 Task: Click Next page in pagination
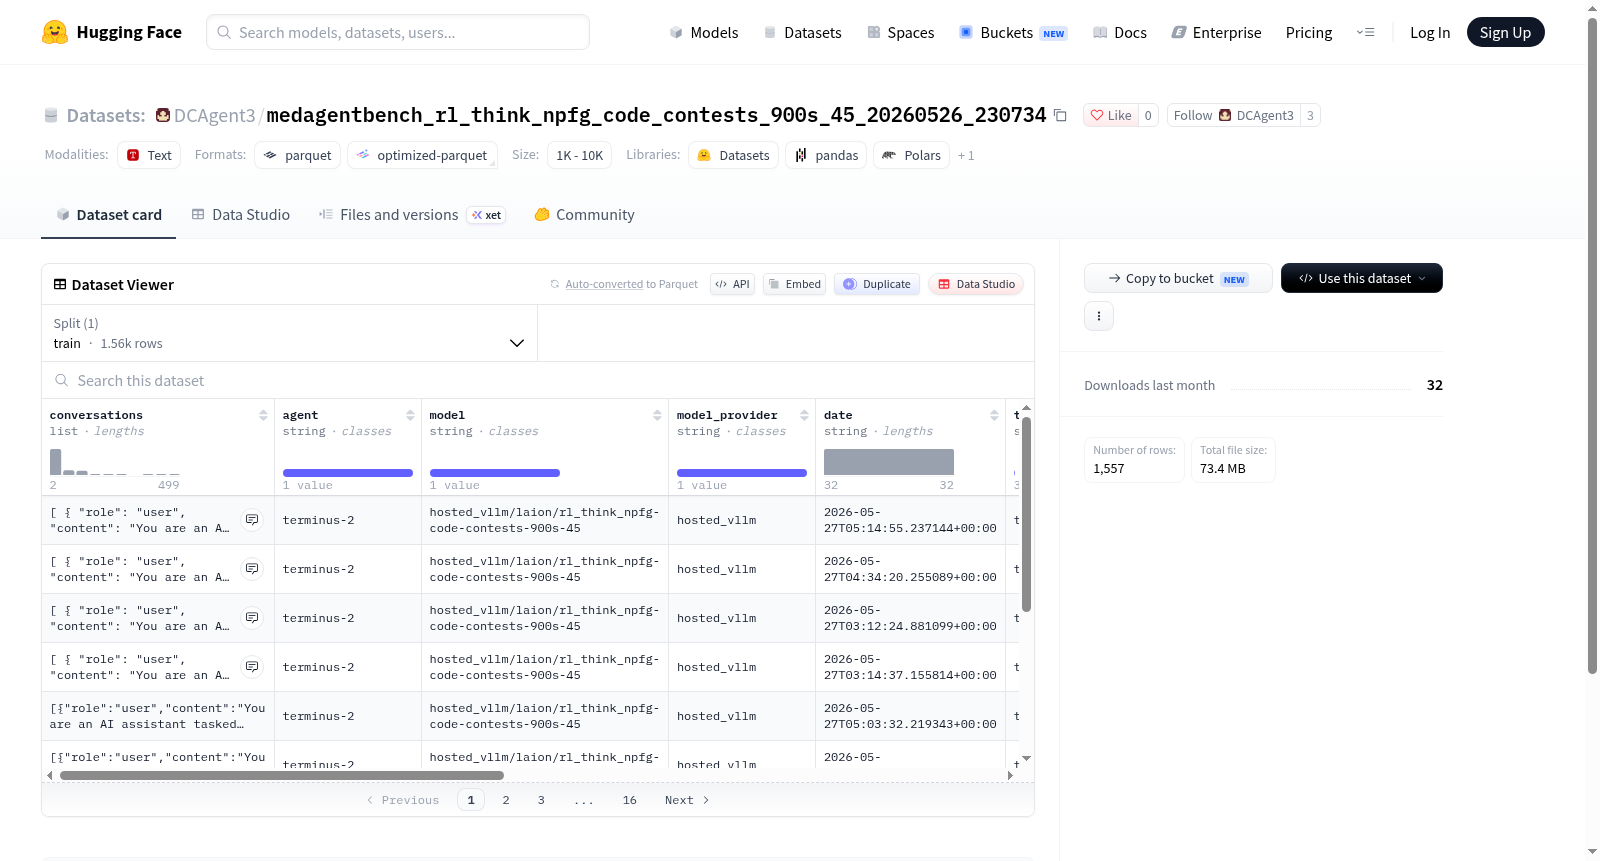pos(687,800)
